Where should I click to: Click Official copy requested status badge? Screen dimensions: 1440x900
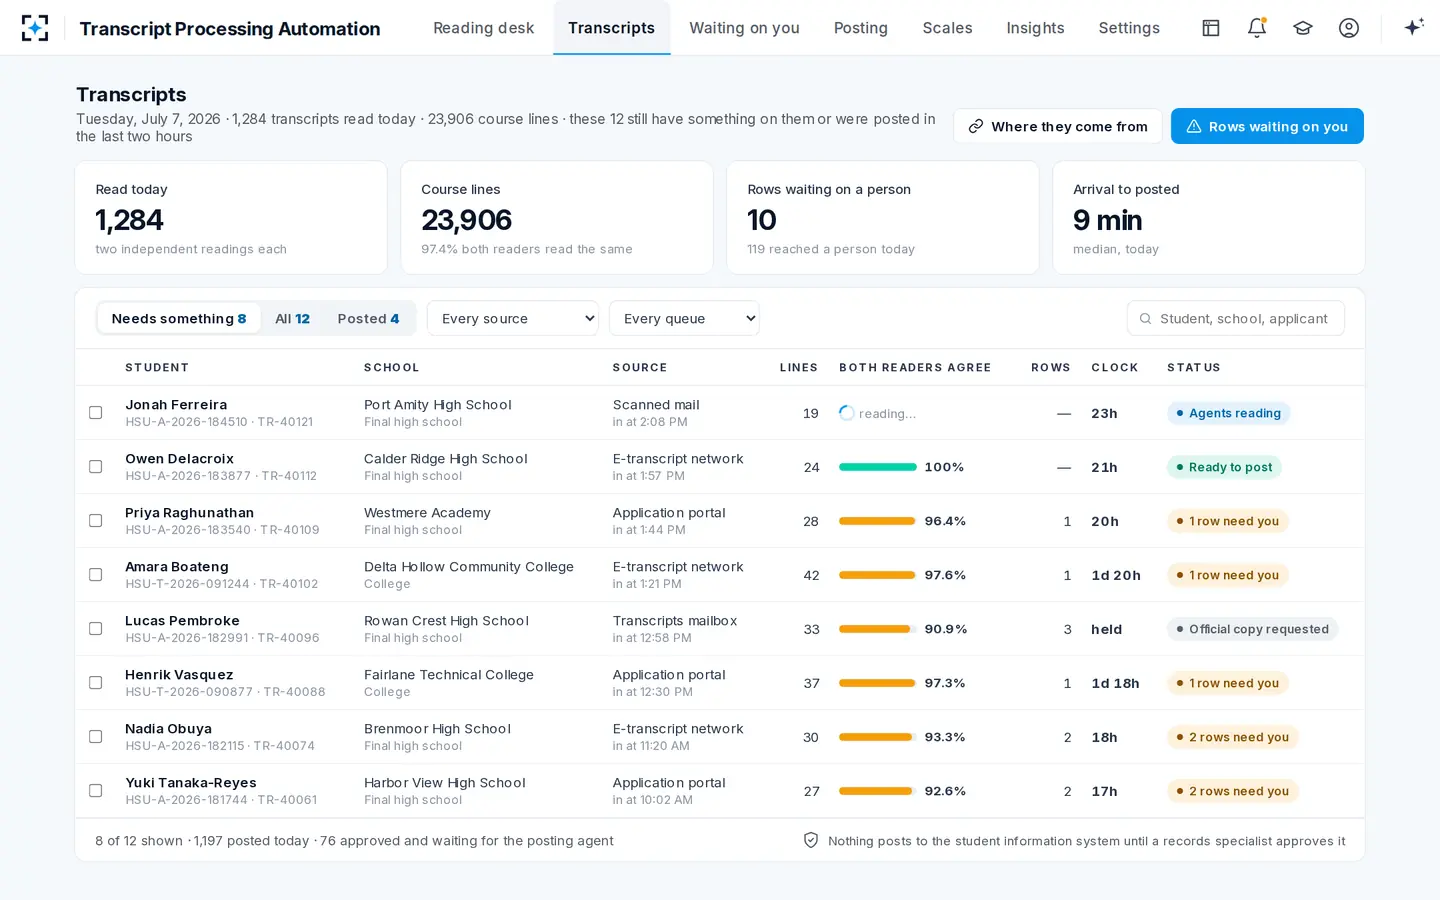point(1252,629)
